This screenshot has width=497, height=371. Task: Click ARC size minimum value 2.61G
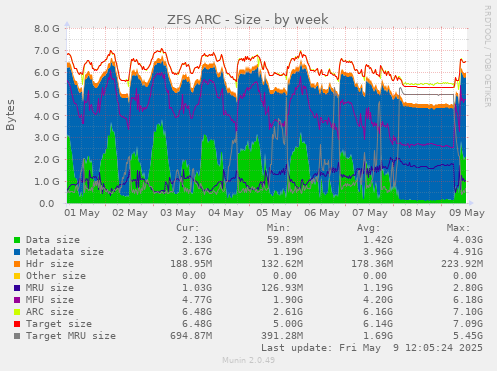(x=288, y=312)
